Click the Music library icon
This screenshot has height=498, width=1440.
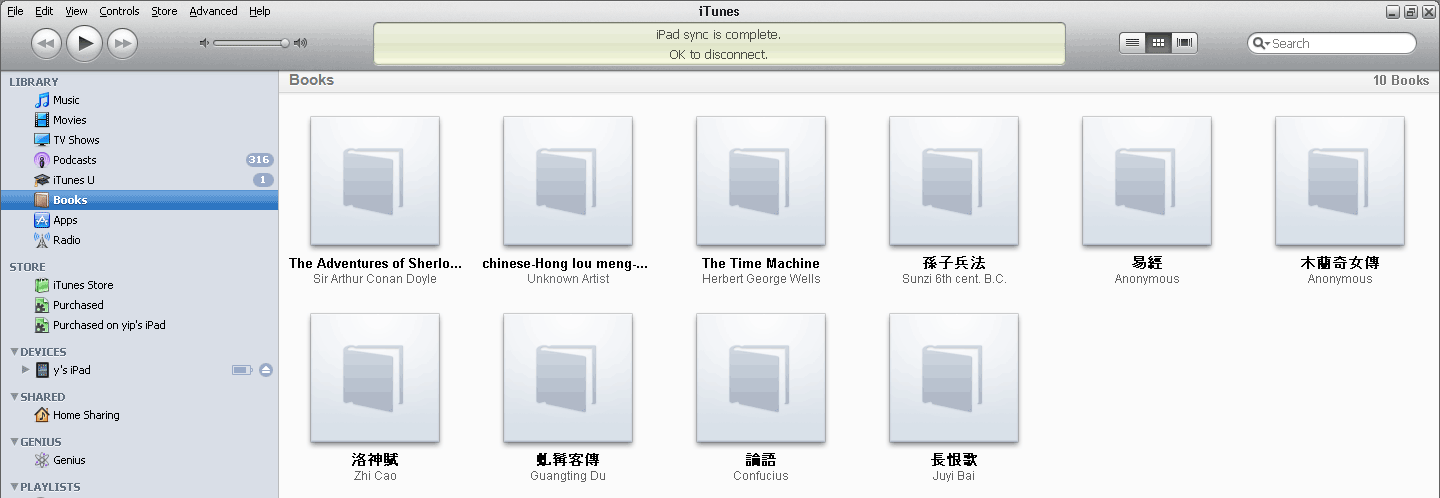point(42,100)
